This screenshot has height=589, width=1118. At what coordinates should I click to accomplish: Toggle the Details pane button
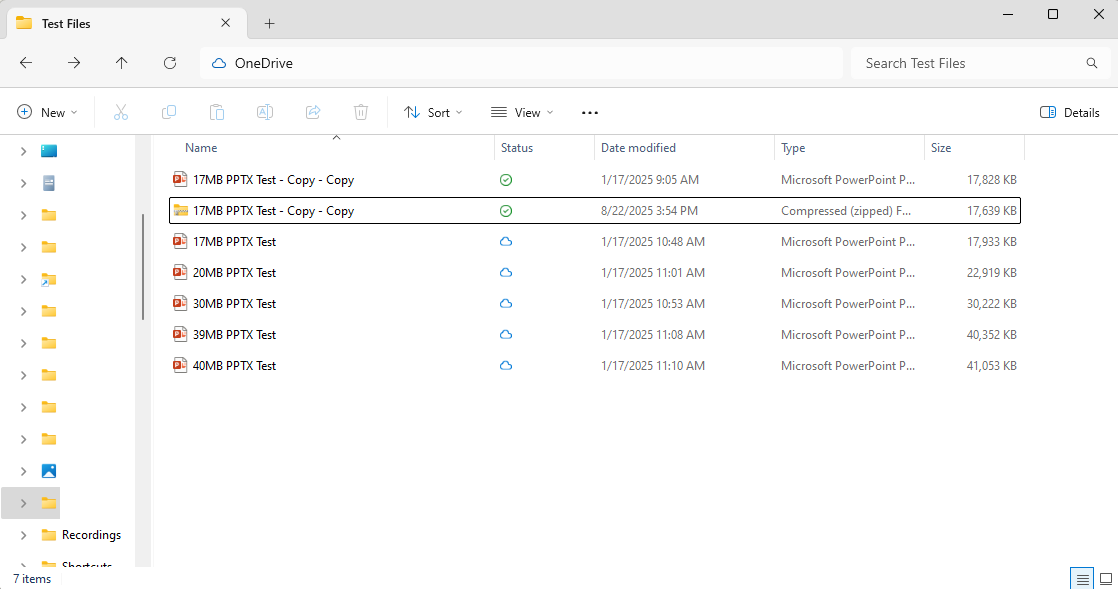click(x=1070, y=113)
